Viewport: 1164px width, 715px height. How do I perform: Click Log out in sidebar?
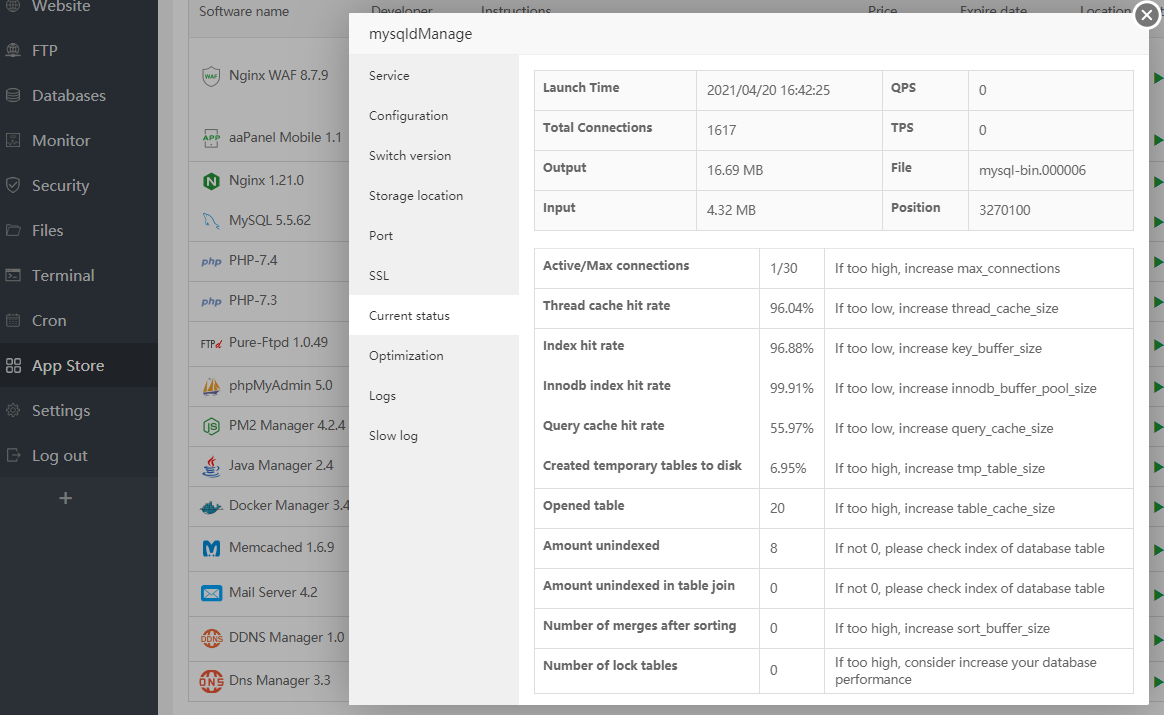[x=60, y=456]
